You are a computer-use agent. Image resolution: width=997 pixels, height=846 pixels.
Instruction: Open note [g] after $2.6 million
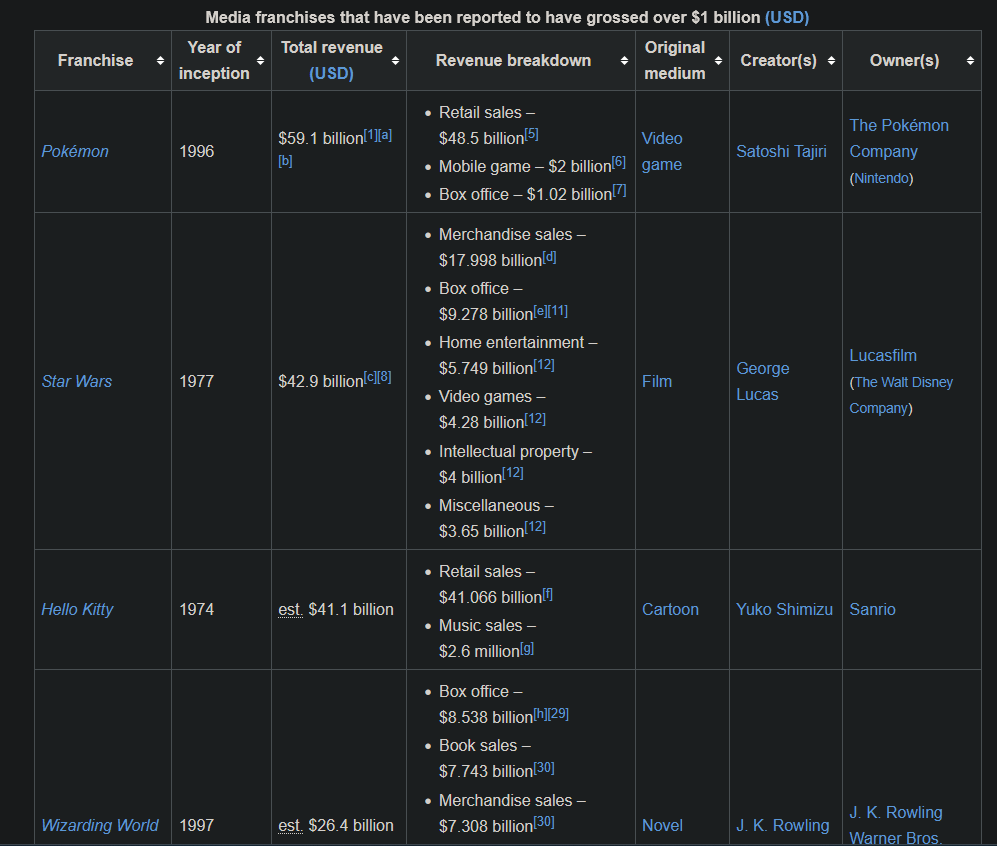[527, 649]
